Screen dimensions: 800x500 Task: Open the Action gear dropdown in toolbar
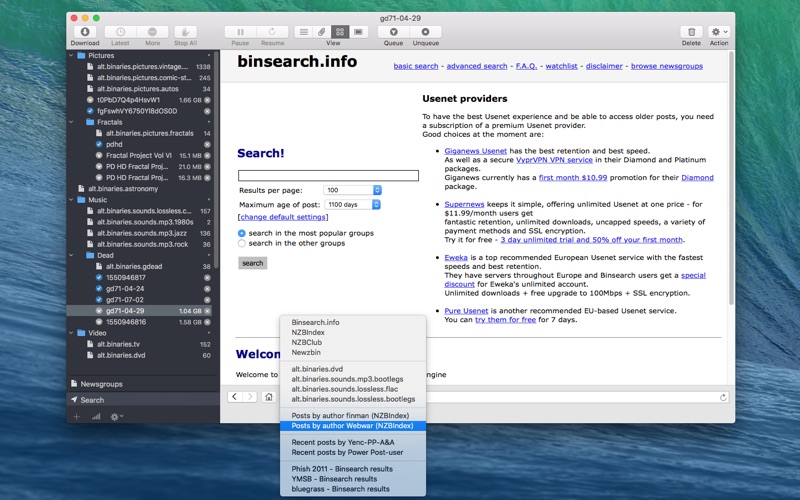[x=719, y=32]
